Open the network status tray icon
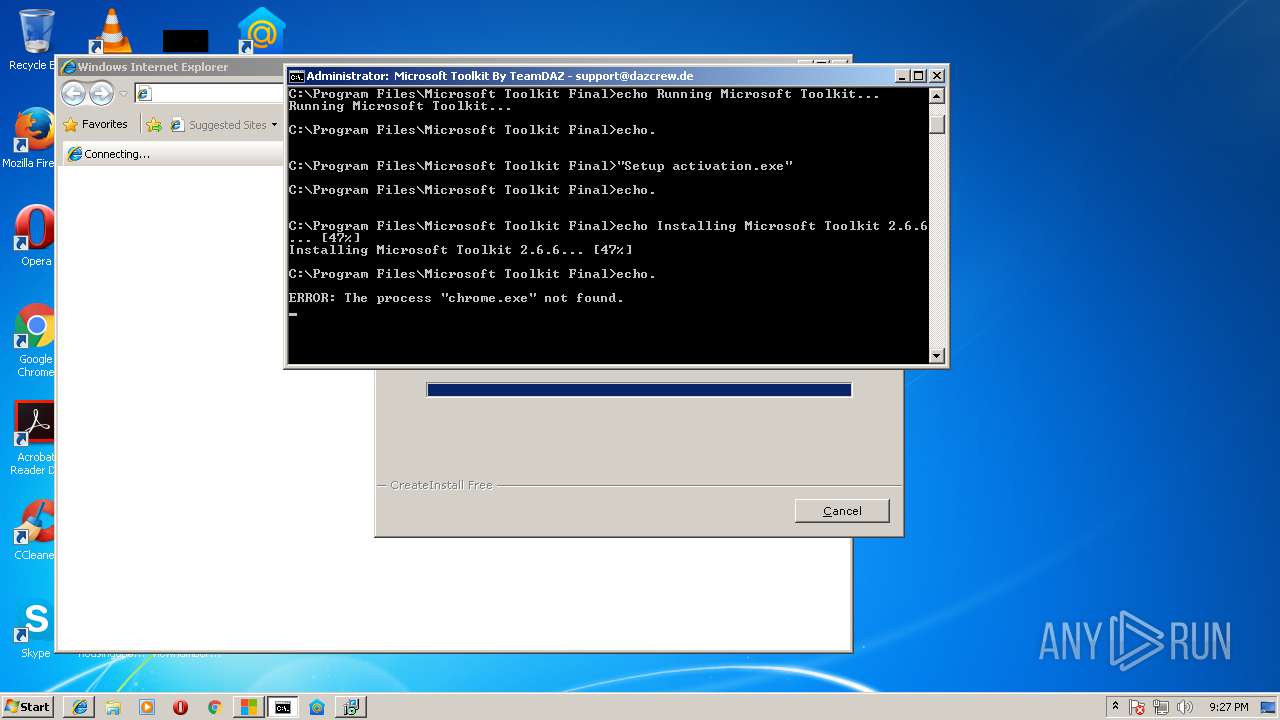 pyautogui.click(x=1161, y=707)
